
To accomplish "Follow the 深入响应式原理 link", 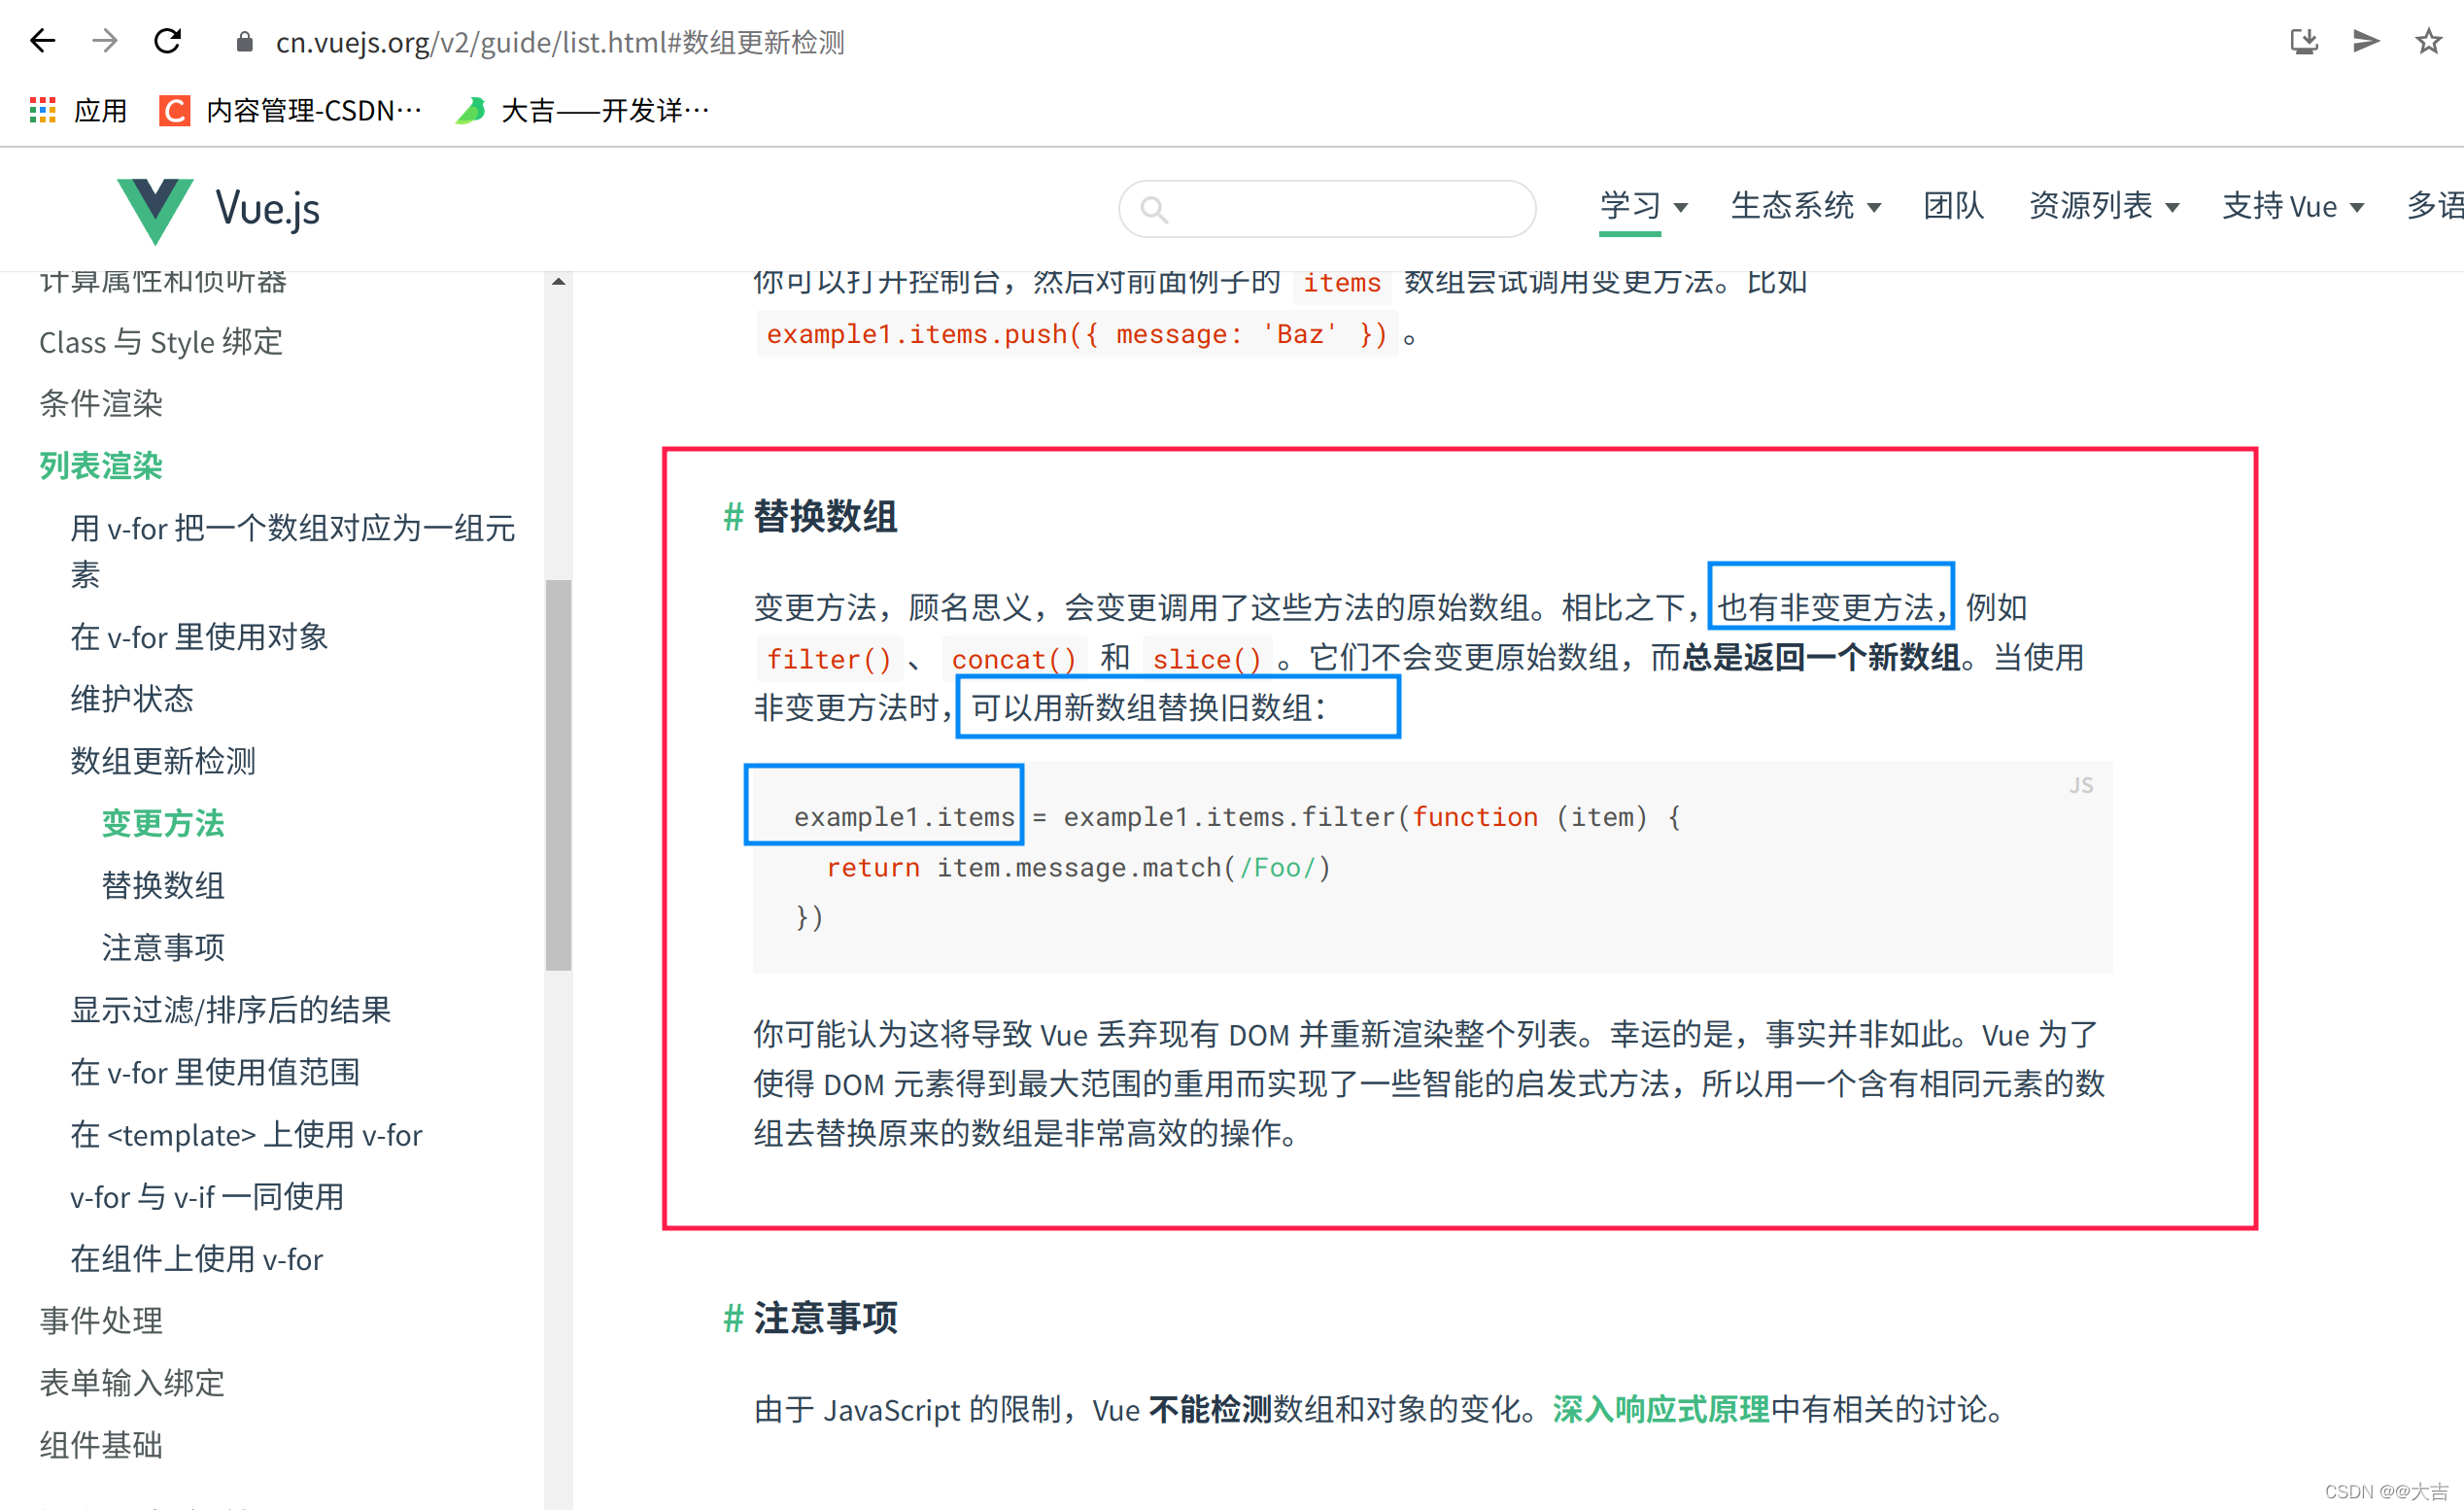I will coord(1658,1410).
